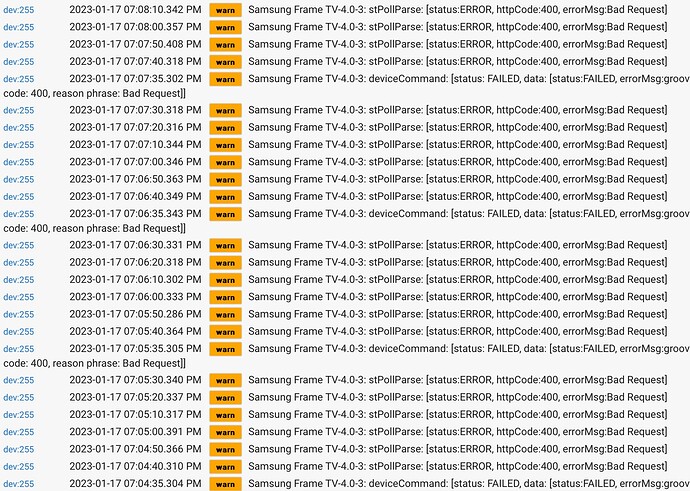Open dev:255 link for 07:07:35.302 PM entry
Image resolution: width=690 pixels, height=491 pixels.
[18, 79]
